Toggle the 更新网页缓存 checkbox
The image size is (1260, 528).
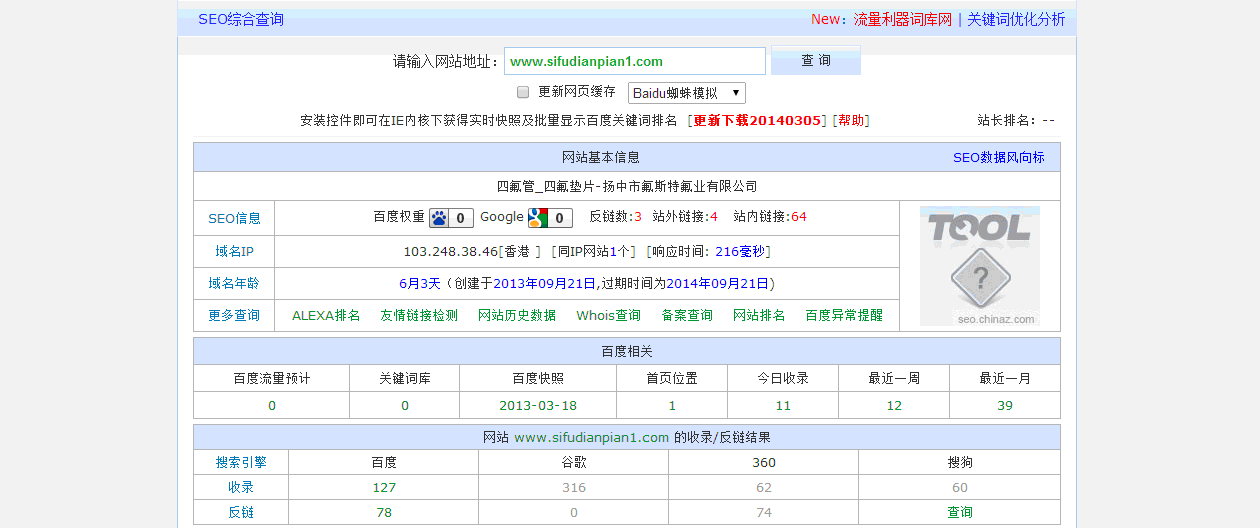[x=523, y=92]
